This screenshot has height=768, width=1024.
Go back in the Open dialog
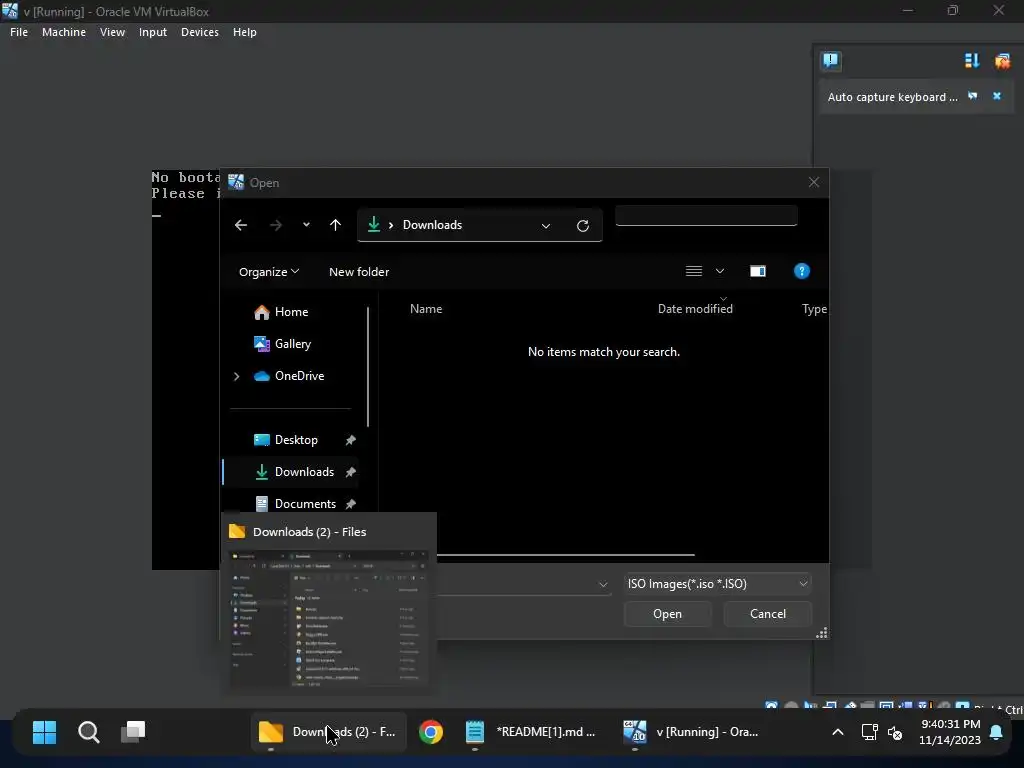(x=241, y=225)
